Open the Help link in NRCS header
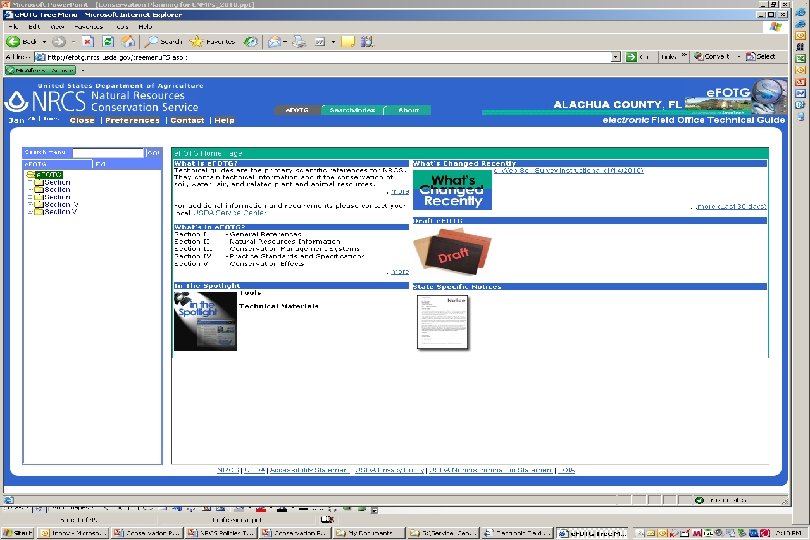The image size is (810, 540). 224,120
